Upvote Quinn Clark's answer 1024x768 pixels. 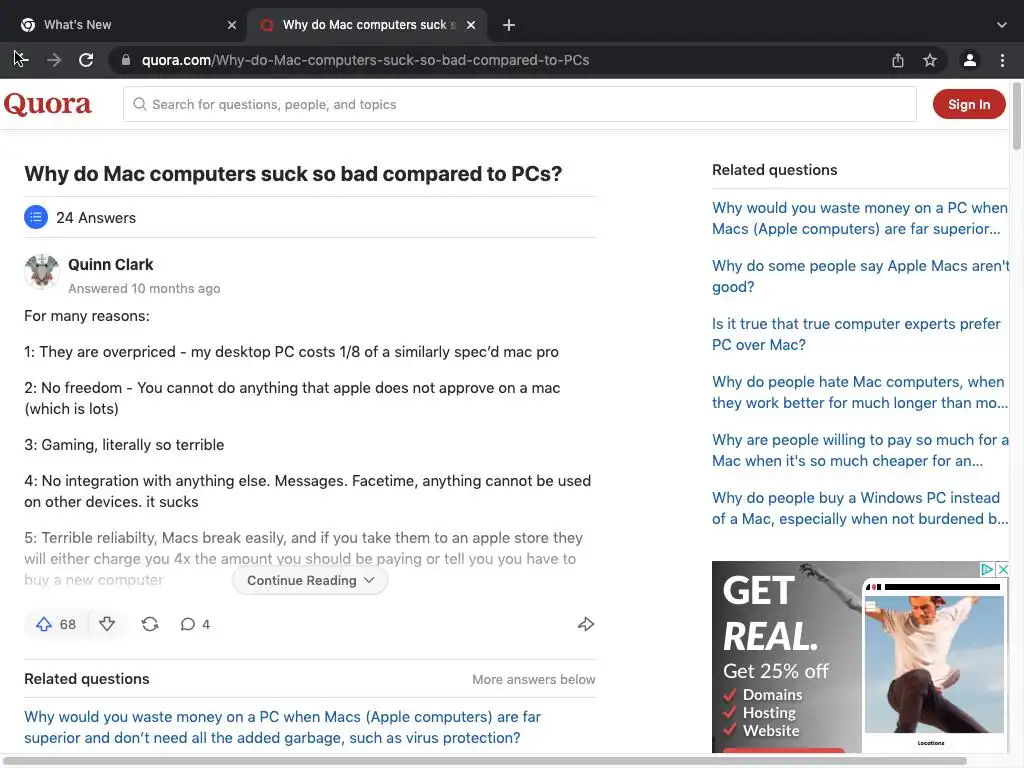(x=44, y=624)
